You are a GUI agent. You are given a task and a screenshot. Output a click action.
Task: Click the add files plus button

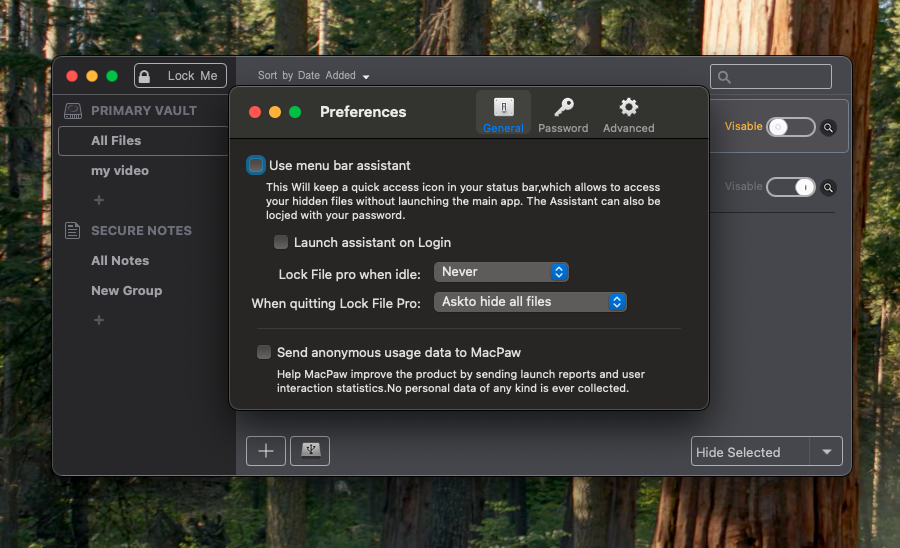(x=266, y=451)
